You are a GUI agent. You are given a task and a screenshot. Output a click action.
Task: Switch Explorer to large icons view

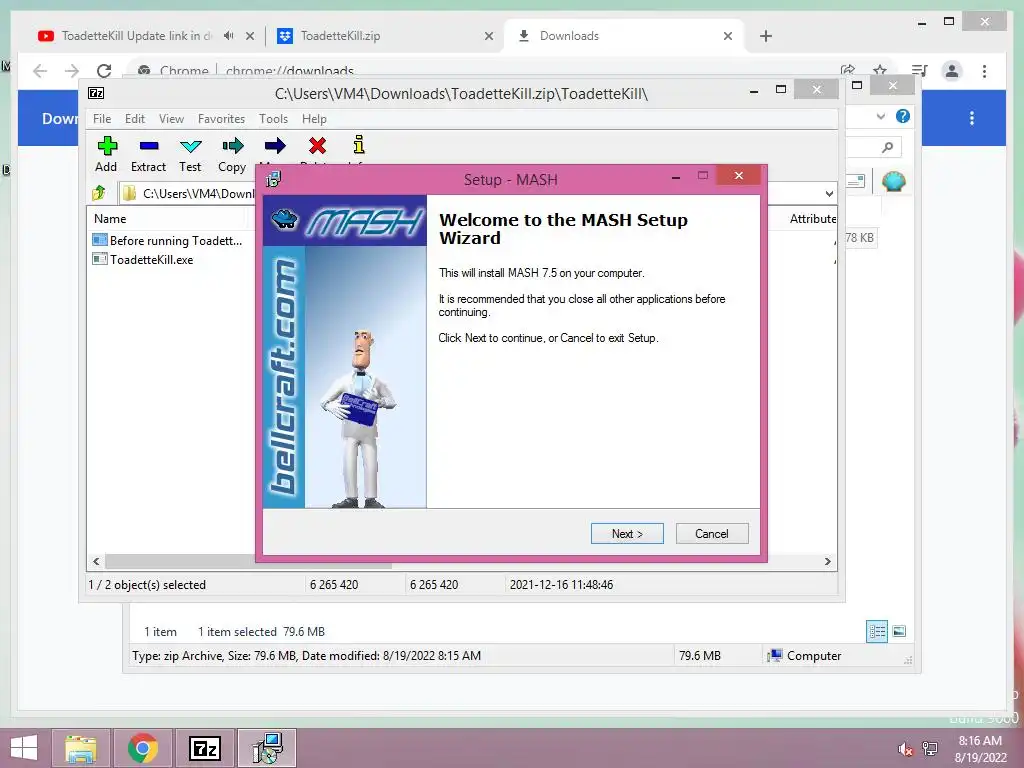click(x=899, y=631)
